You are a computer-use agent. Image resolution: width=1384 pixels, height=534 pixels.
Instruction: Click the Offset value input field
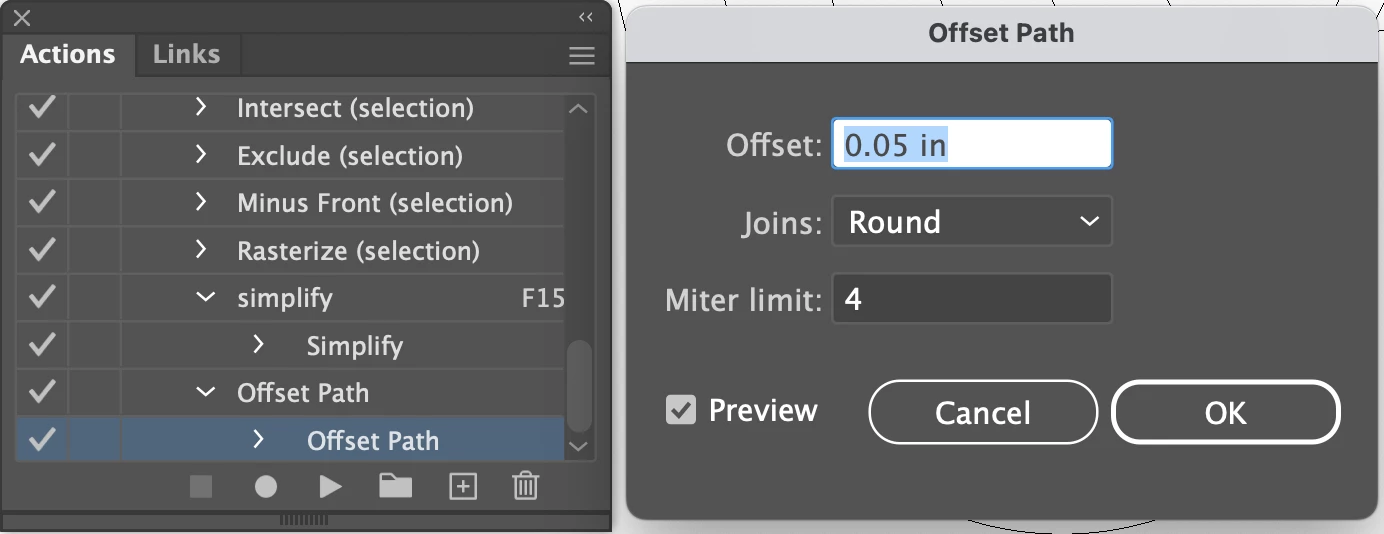tap(972, 144)
